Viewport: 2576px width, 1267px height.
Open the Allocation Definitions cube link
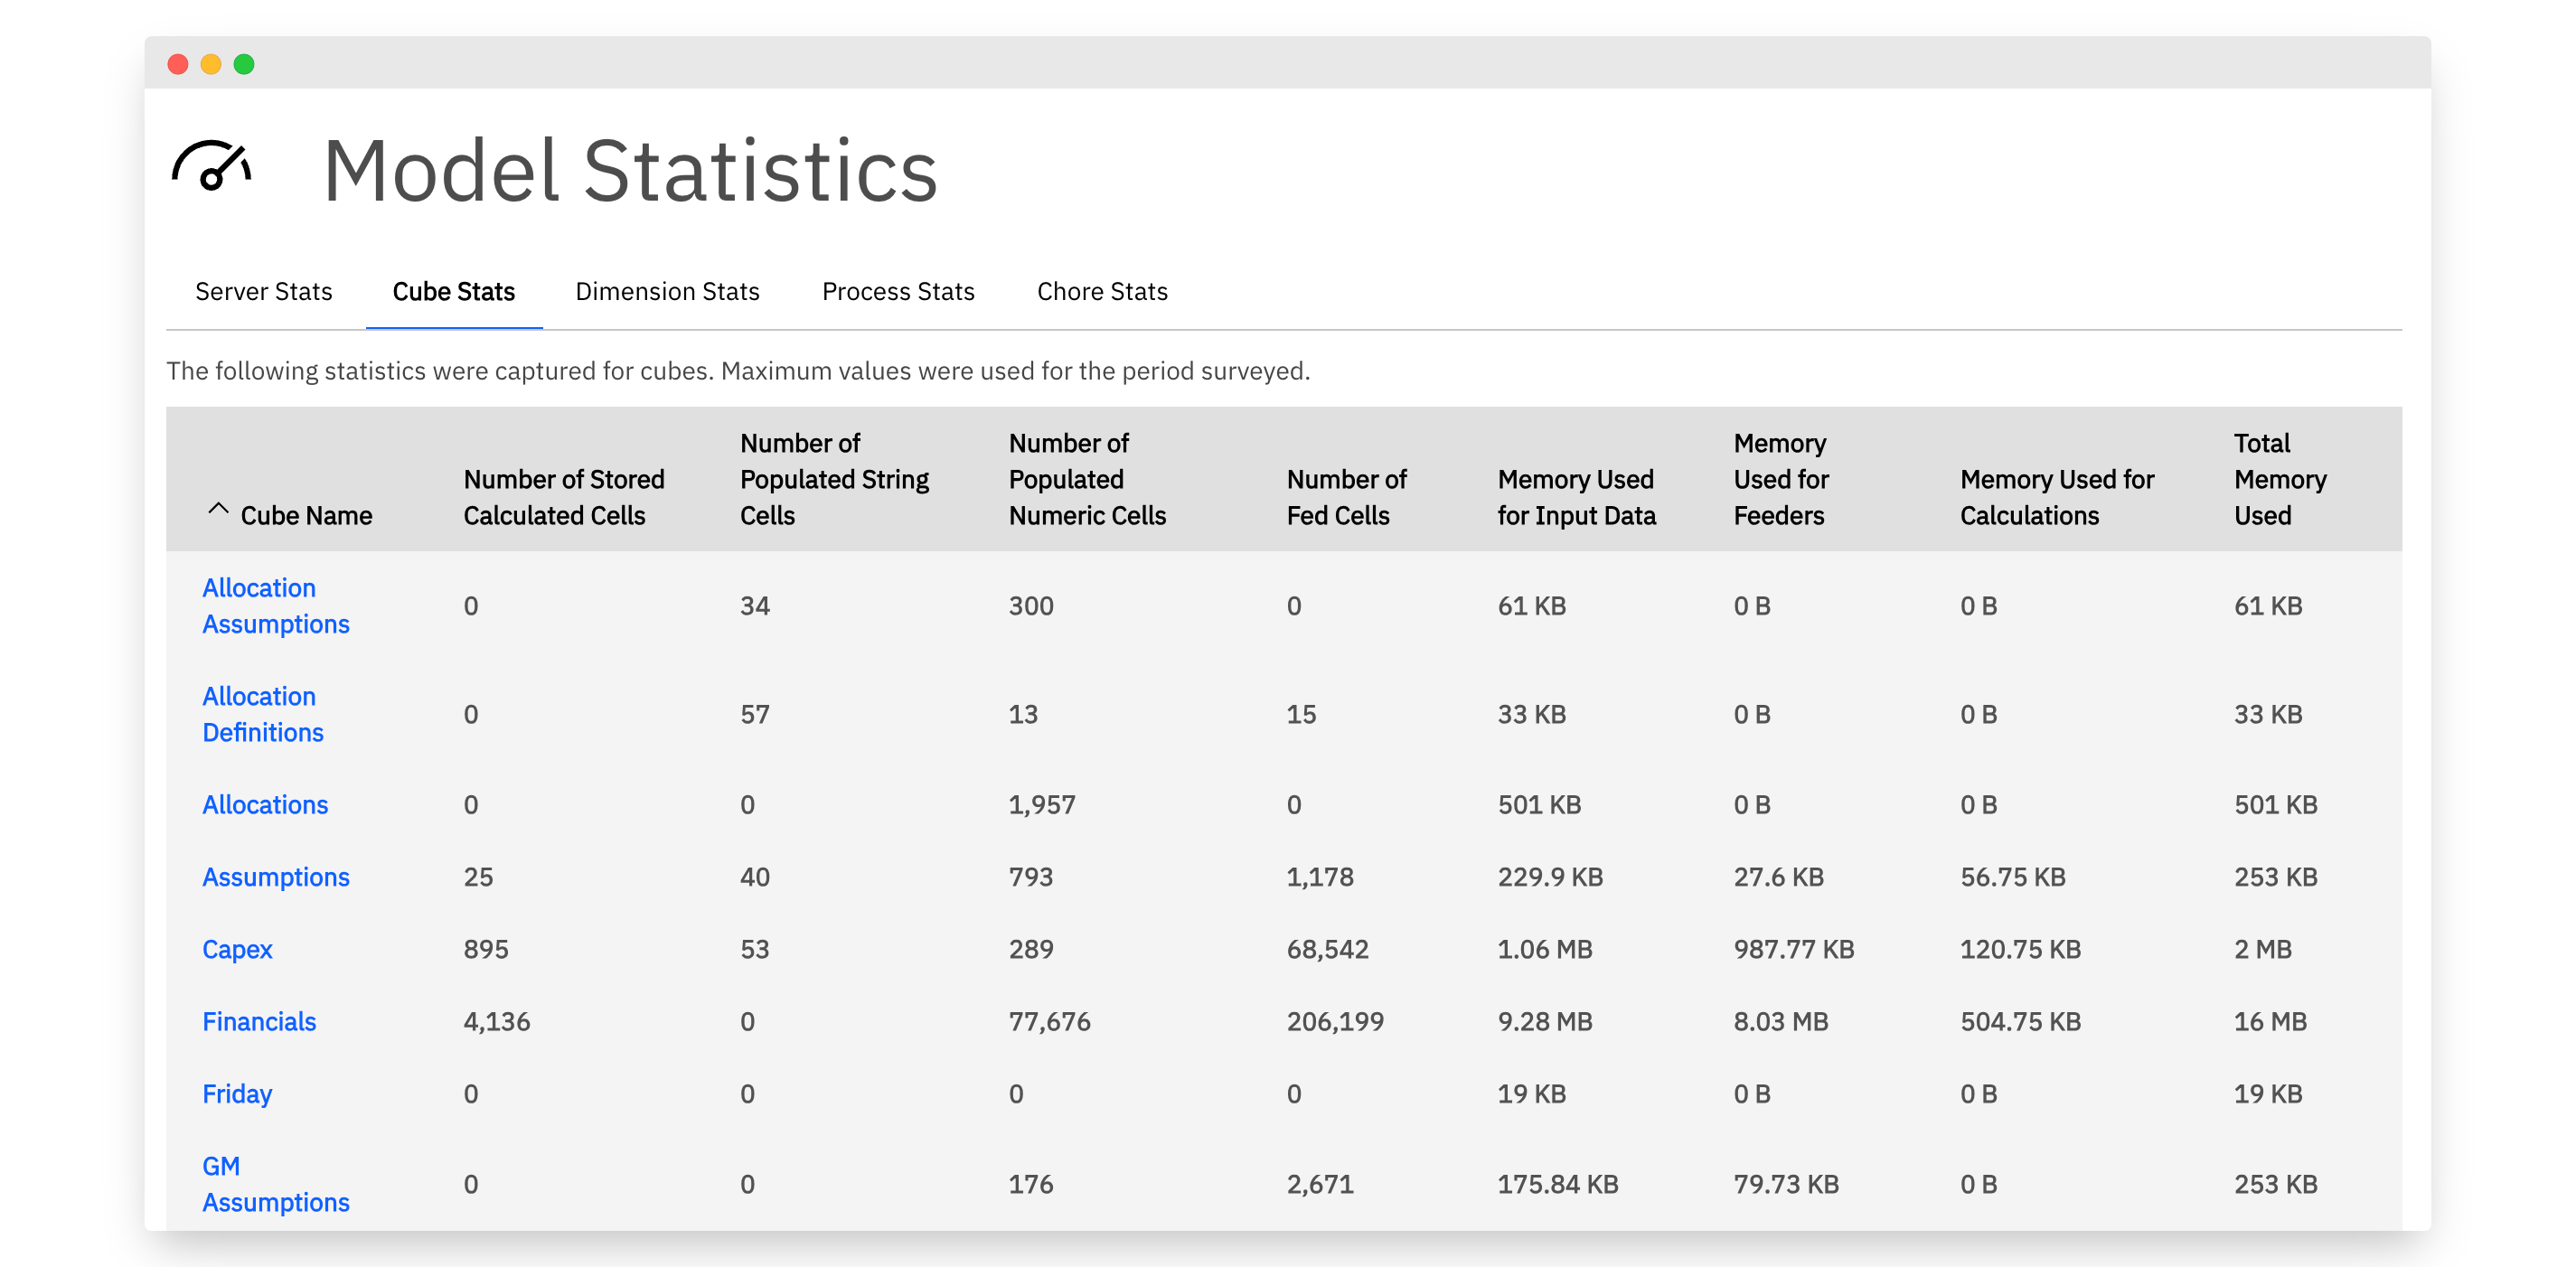263,714
